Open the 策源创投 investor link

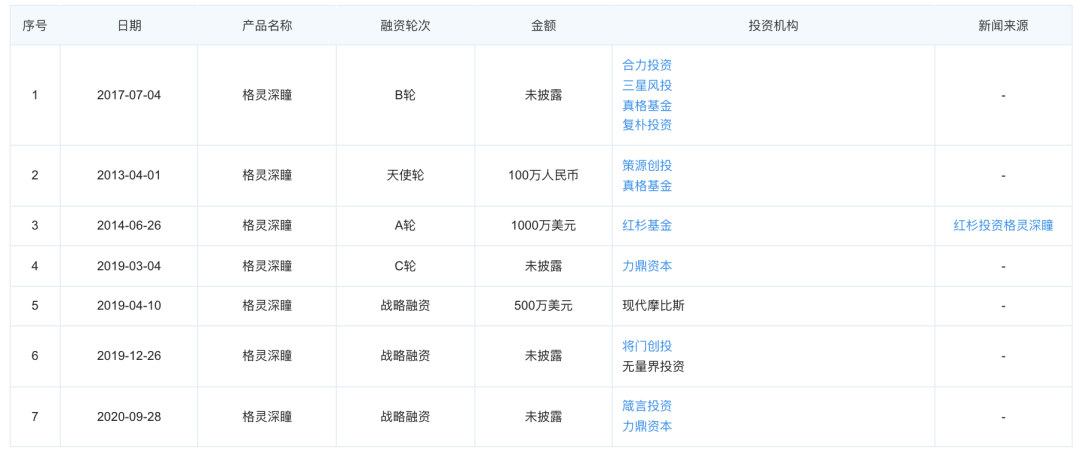tap(647, 165)
